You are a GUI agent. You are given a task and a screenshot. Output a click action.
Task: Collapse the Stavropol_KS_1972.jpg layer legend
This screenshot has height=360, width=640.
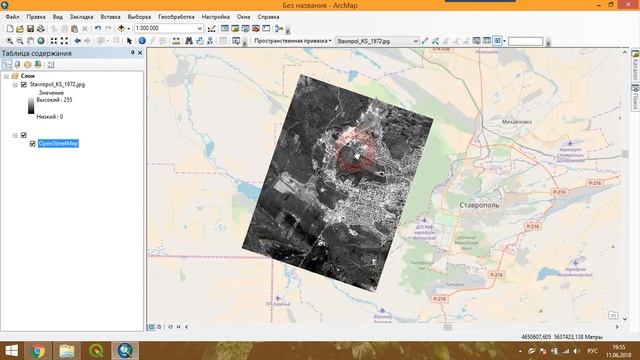coord(15,84)
